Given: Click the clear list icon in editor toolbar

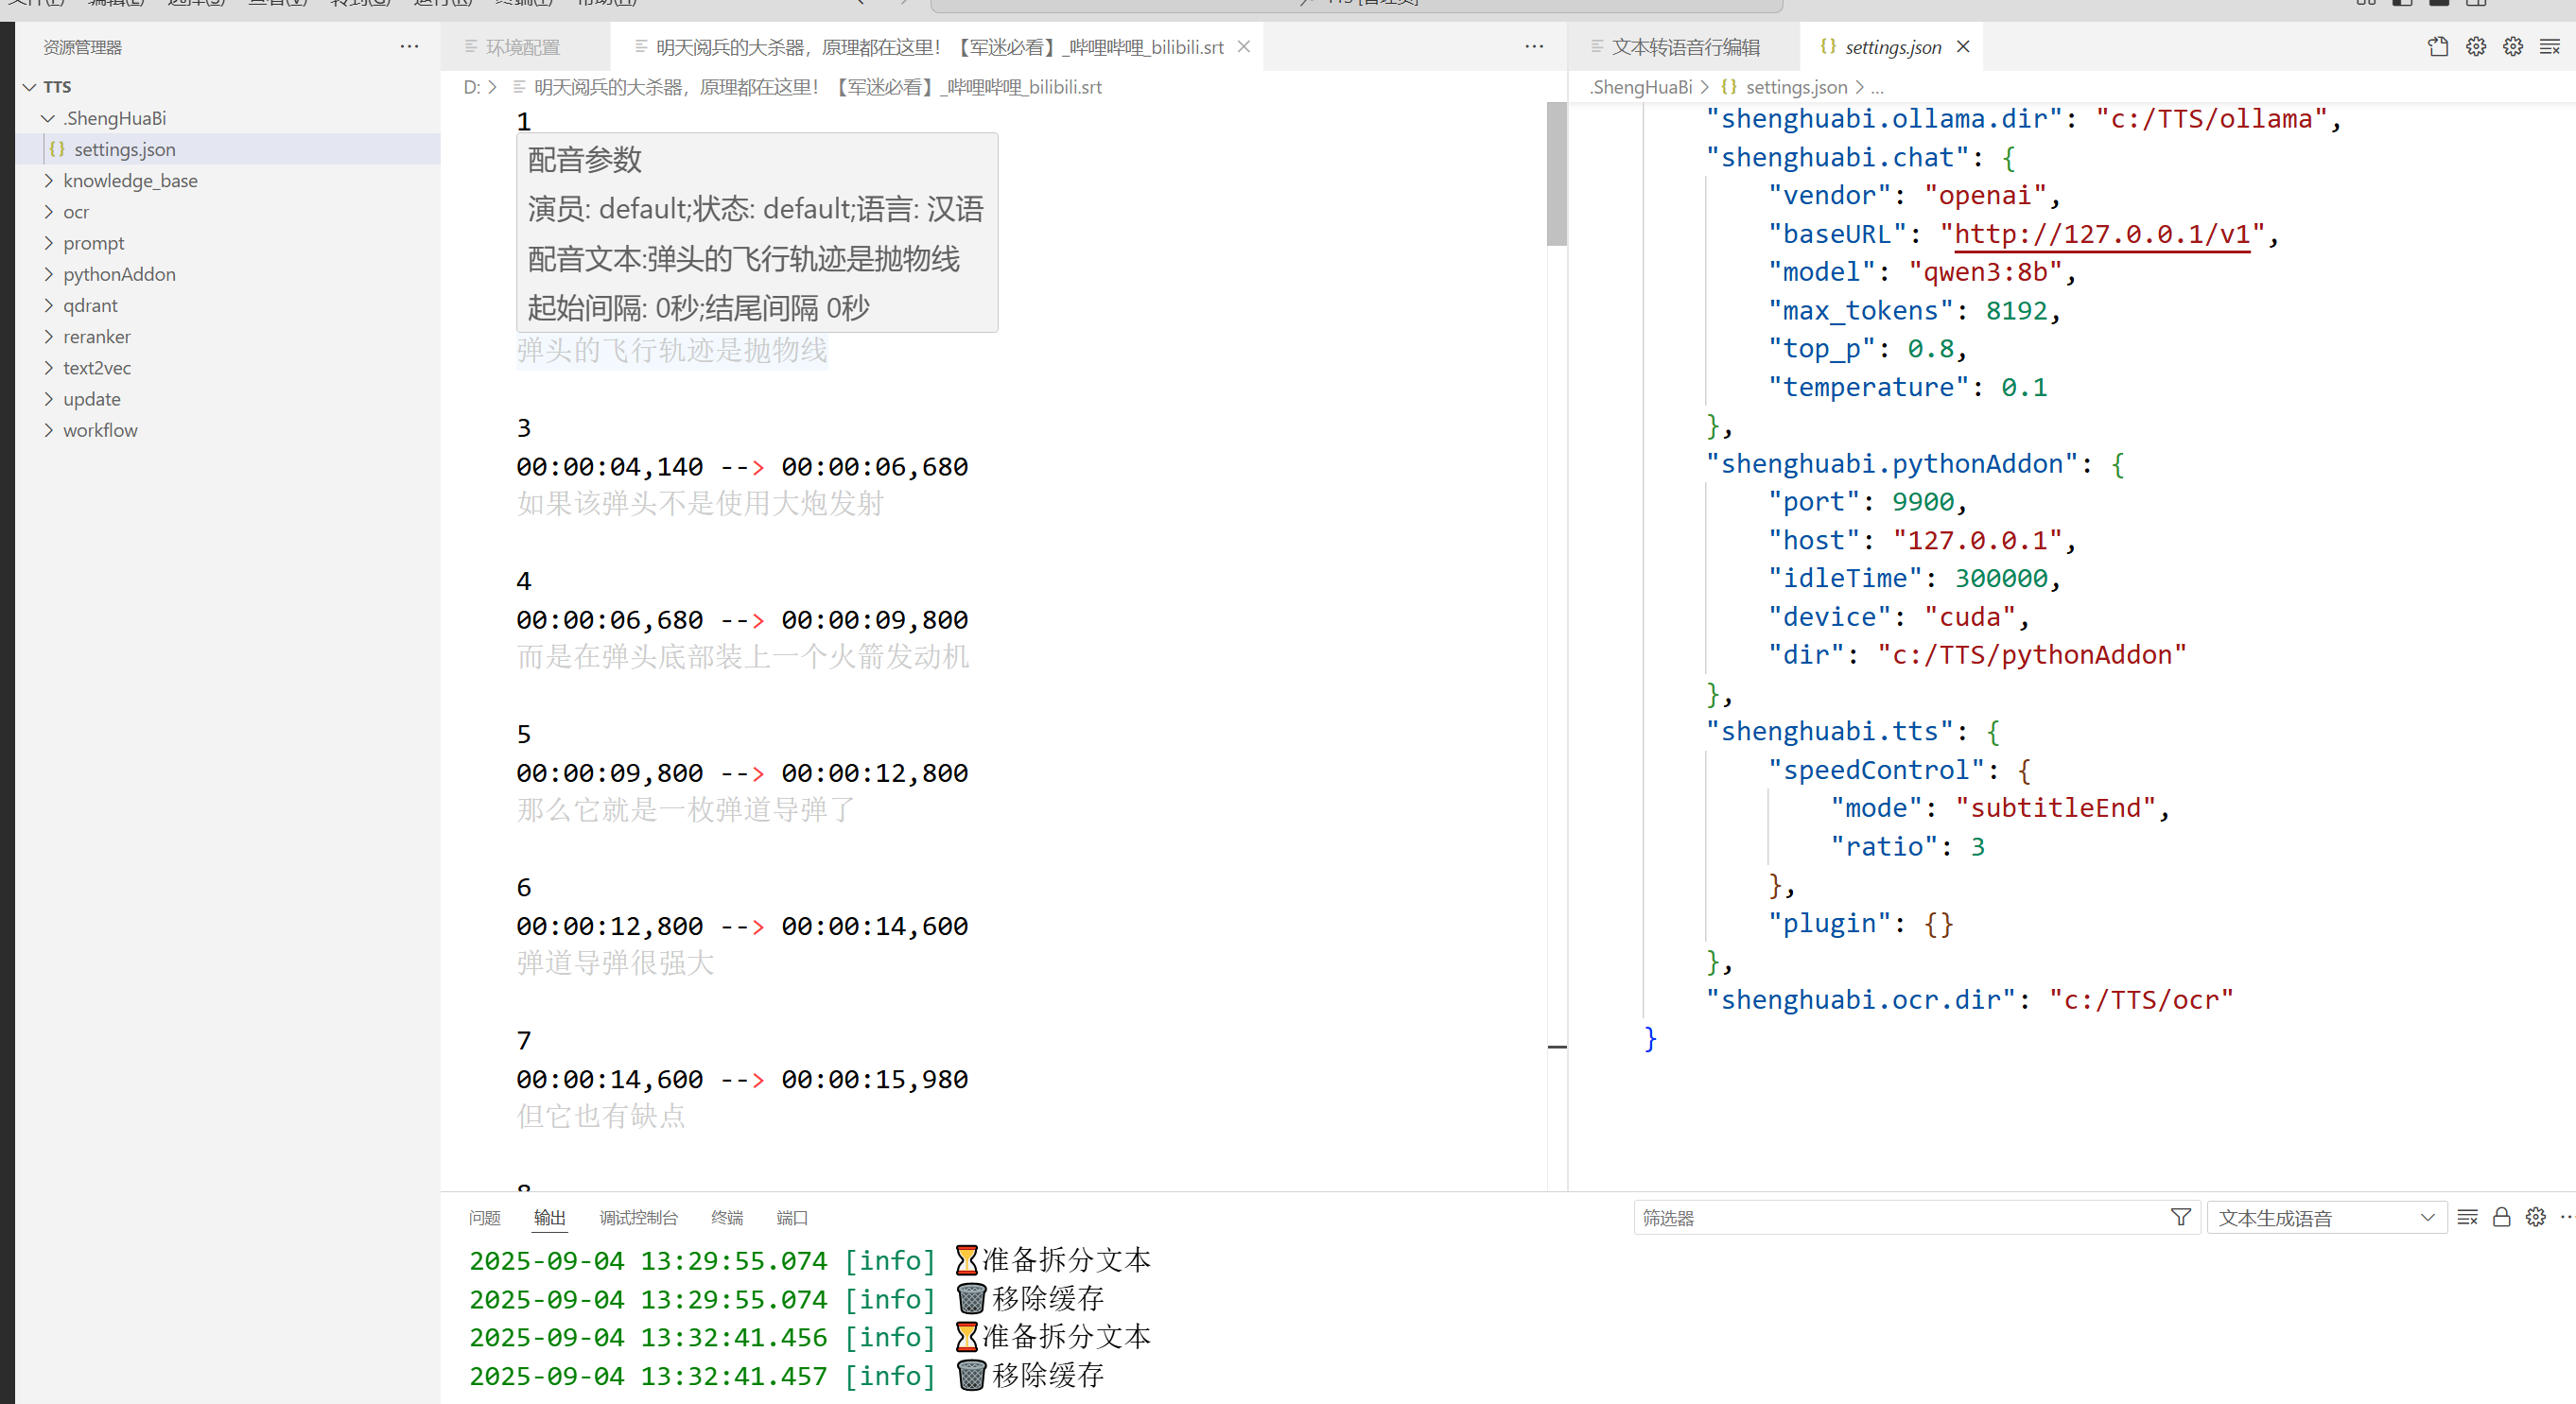Looking at the screenshot, I should [x=2549, y=47].
